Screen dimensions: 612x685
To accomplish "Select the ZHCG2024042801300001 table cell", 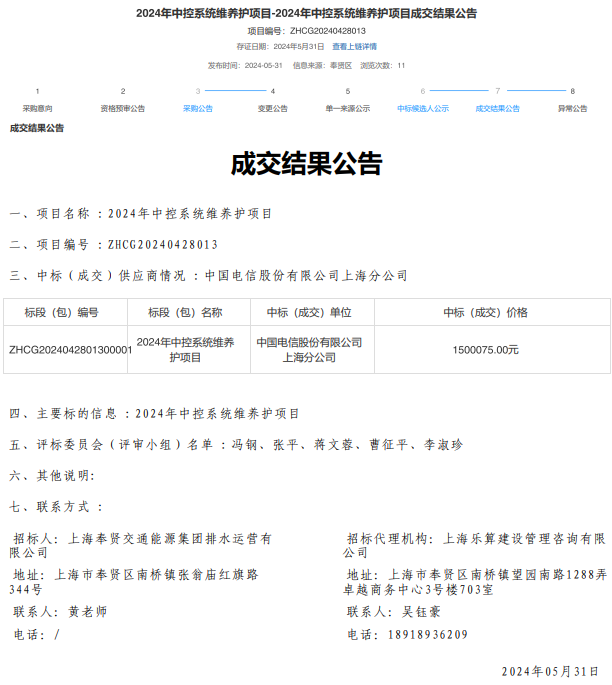I will 70,350.
